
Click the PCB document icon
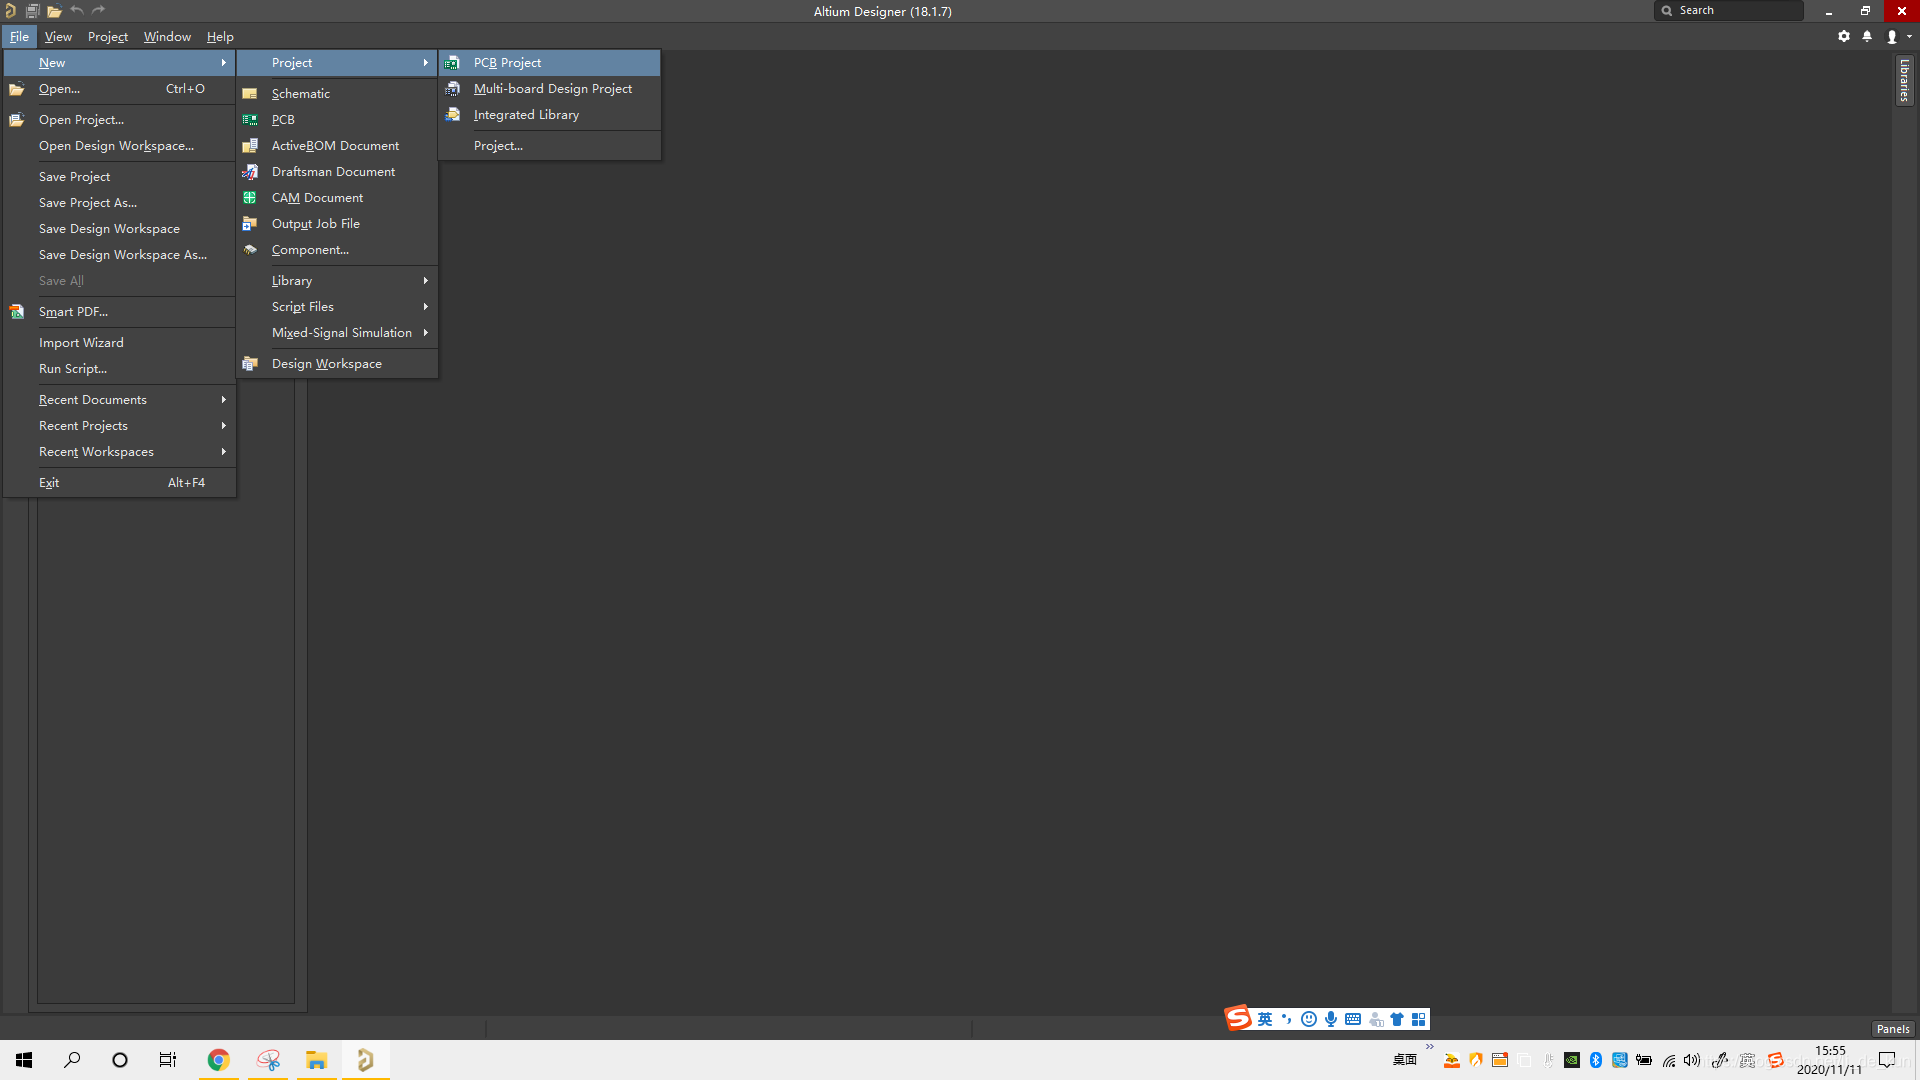(x=250, y=120)
